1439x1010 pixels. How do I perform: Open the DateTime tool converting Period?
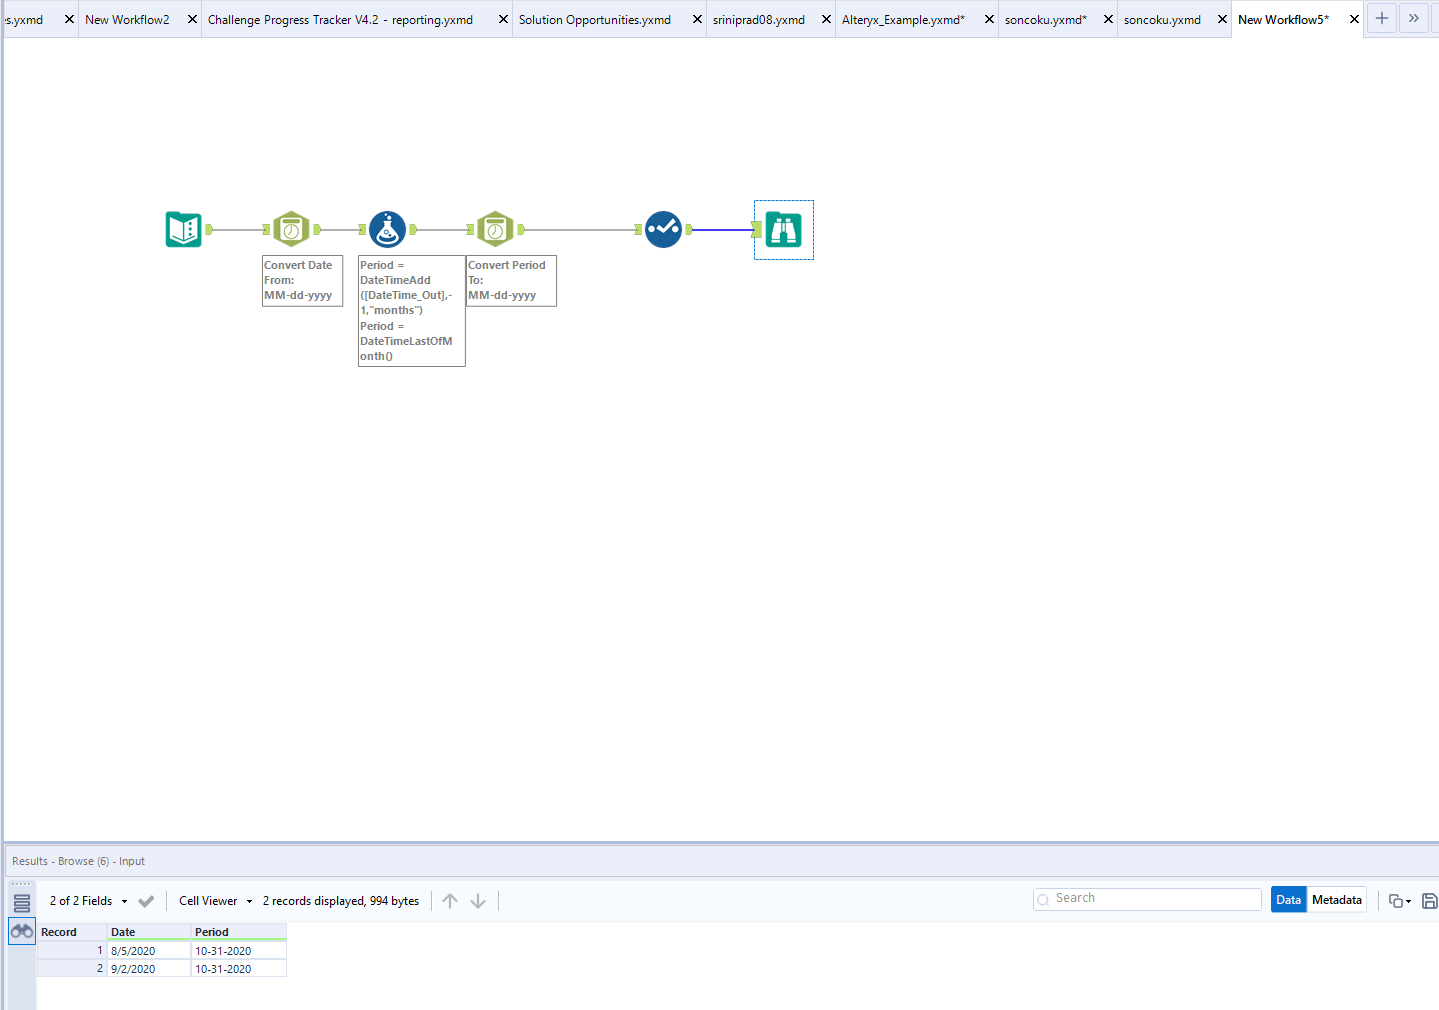pyautogui.click(x=495, y=228)
